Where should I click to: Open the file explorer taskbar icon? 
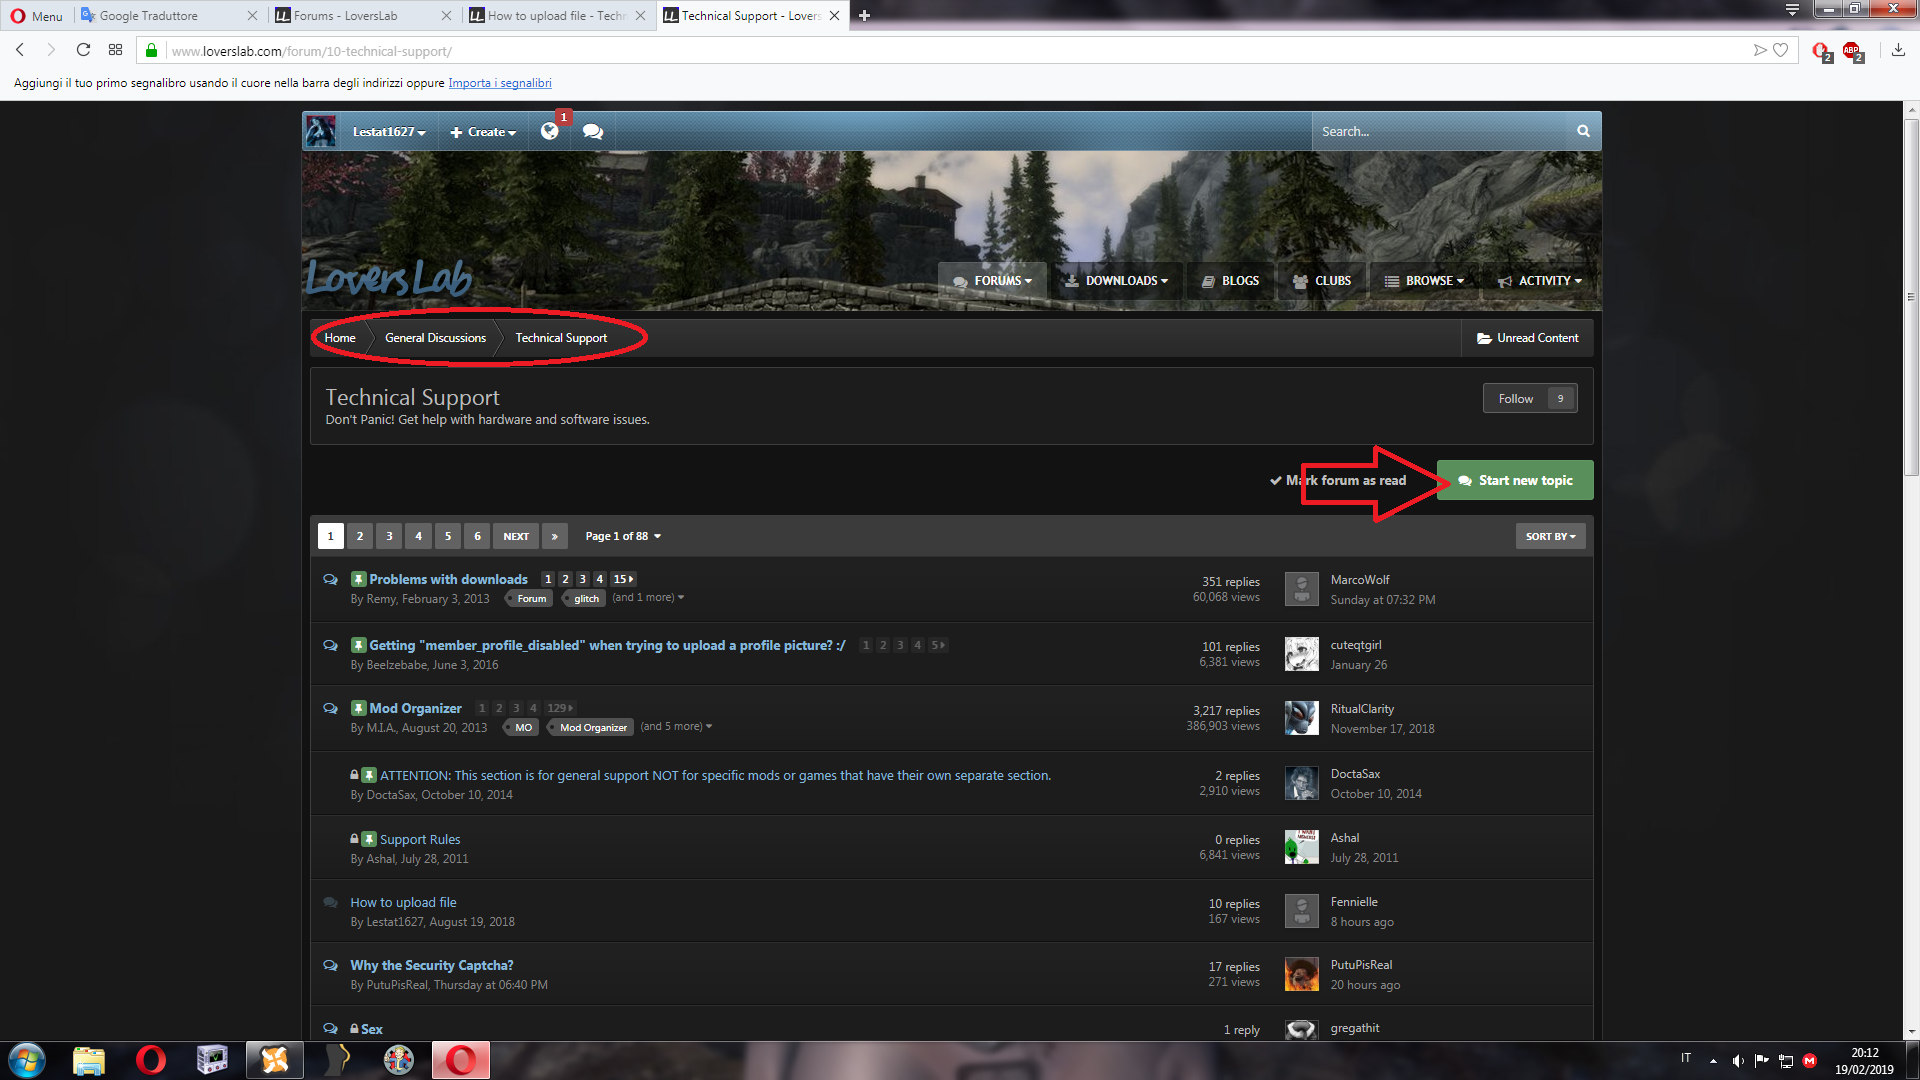[x=89, y=1060]
